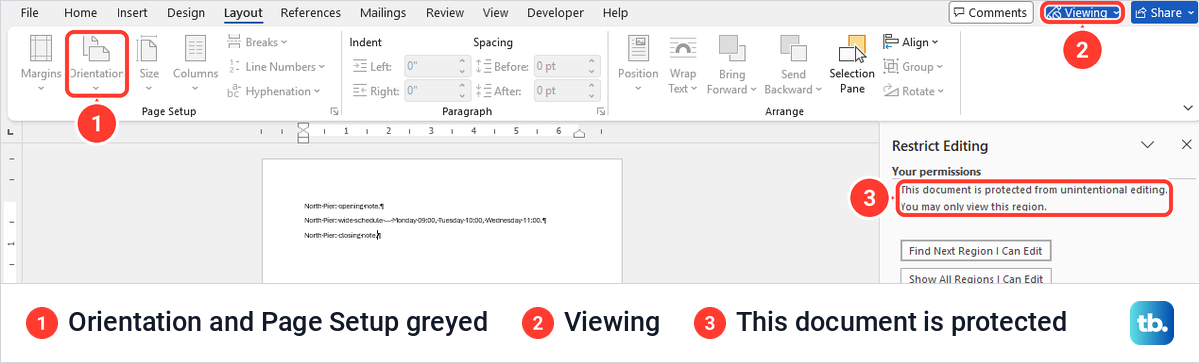The image size is (1200, 363).
Task: Click the Wrap Text icon
Action: 683,49
